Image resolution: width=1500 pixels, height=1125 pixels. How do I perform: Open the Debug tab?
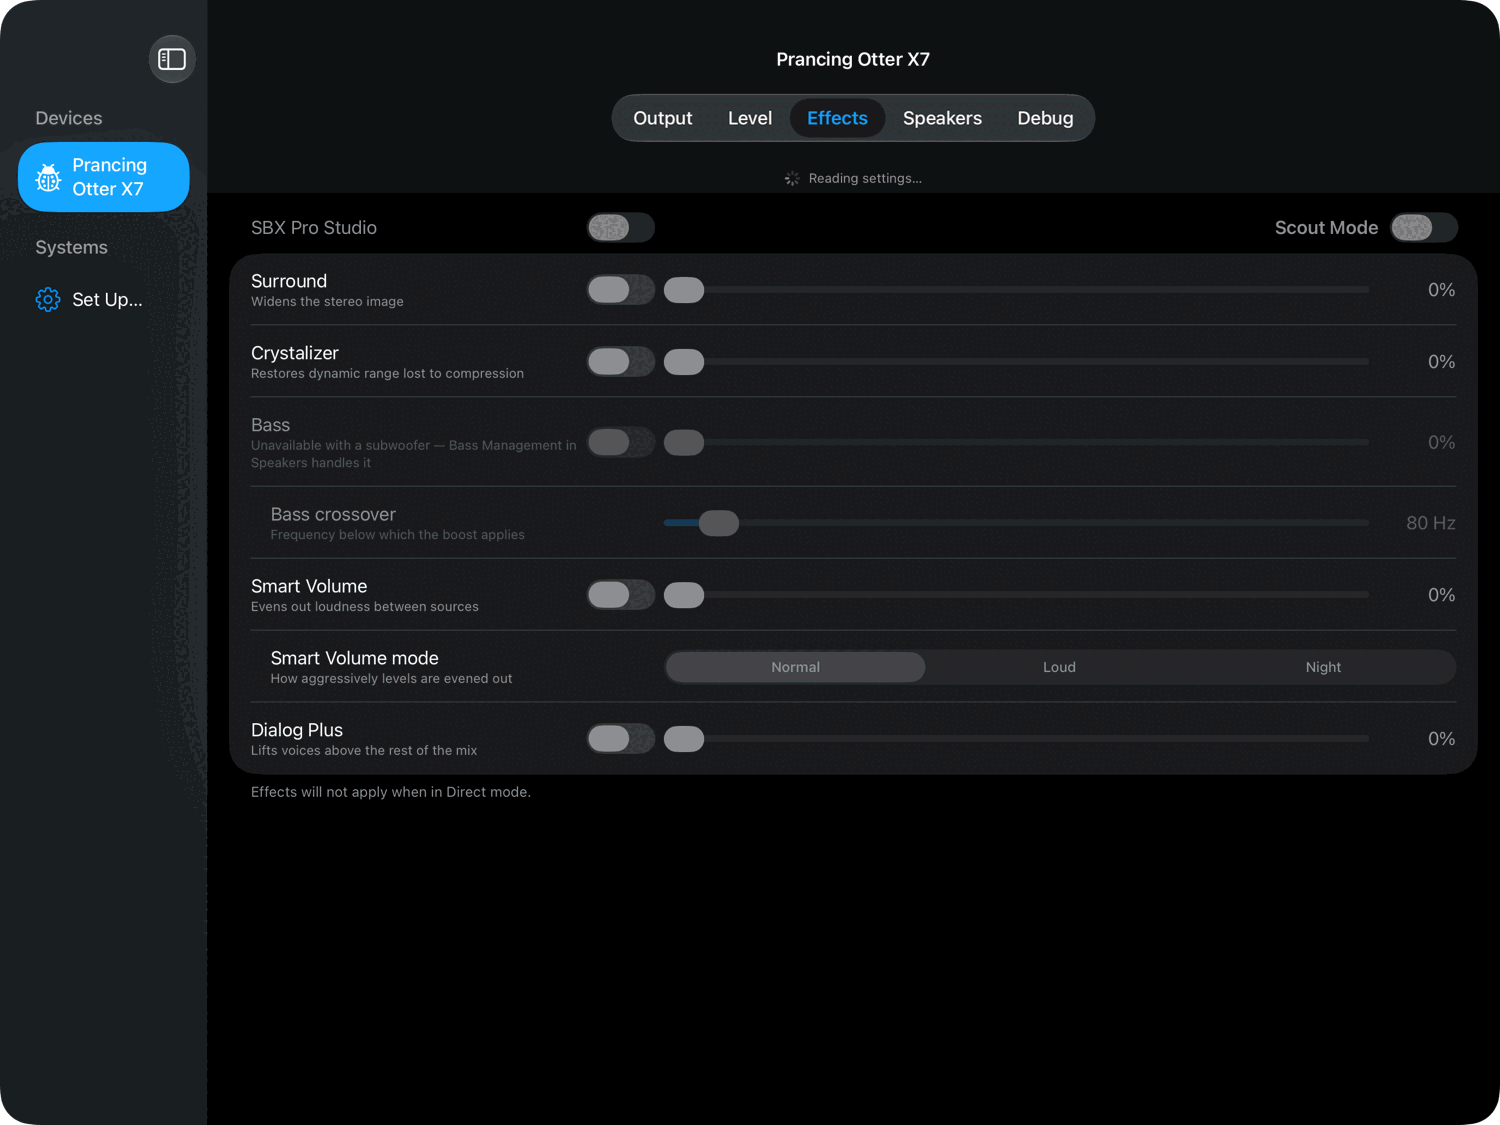tap(1045, 118)
